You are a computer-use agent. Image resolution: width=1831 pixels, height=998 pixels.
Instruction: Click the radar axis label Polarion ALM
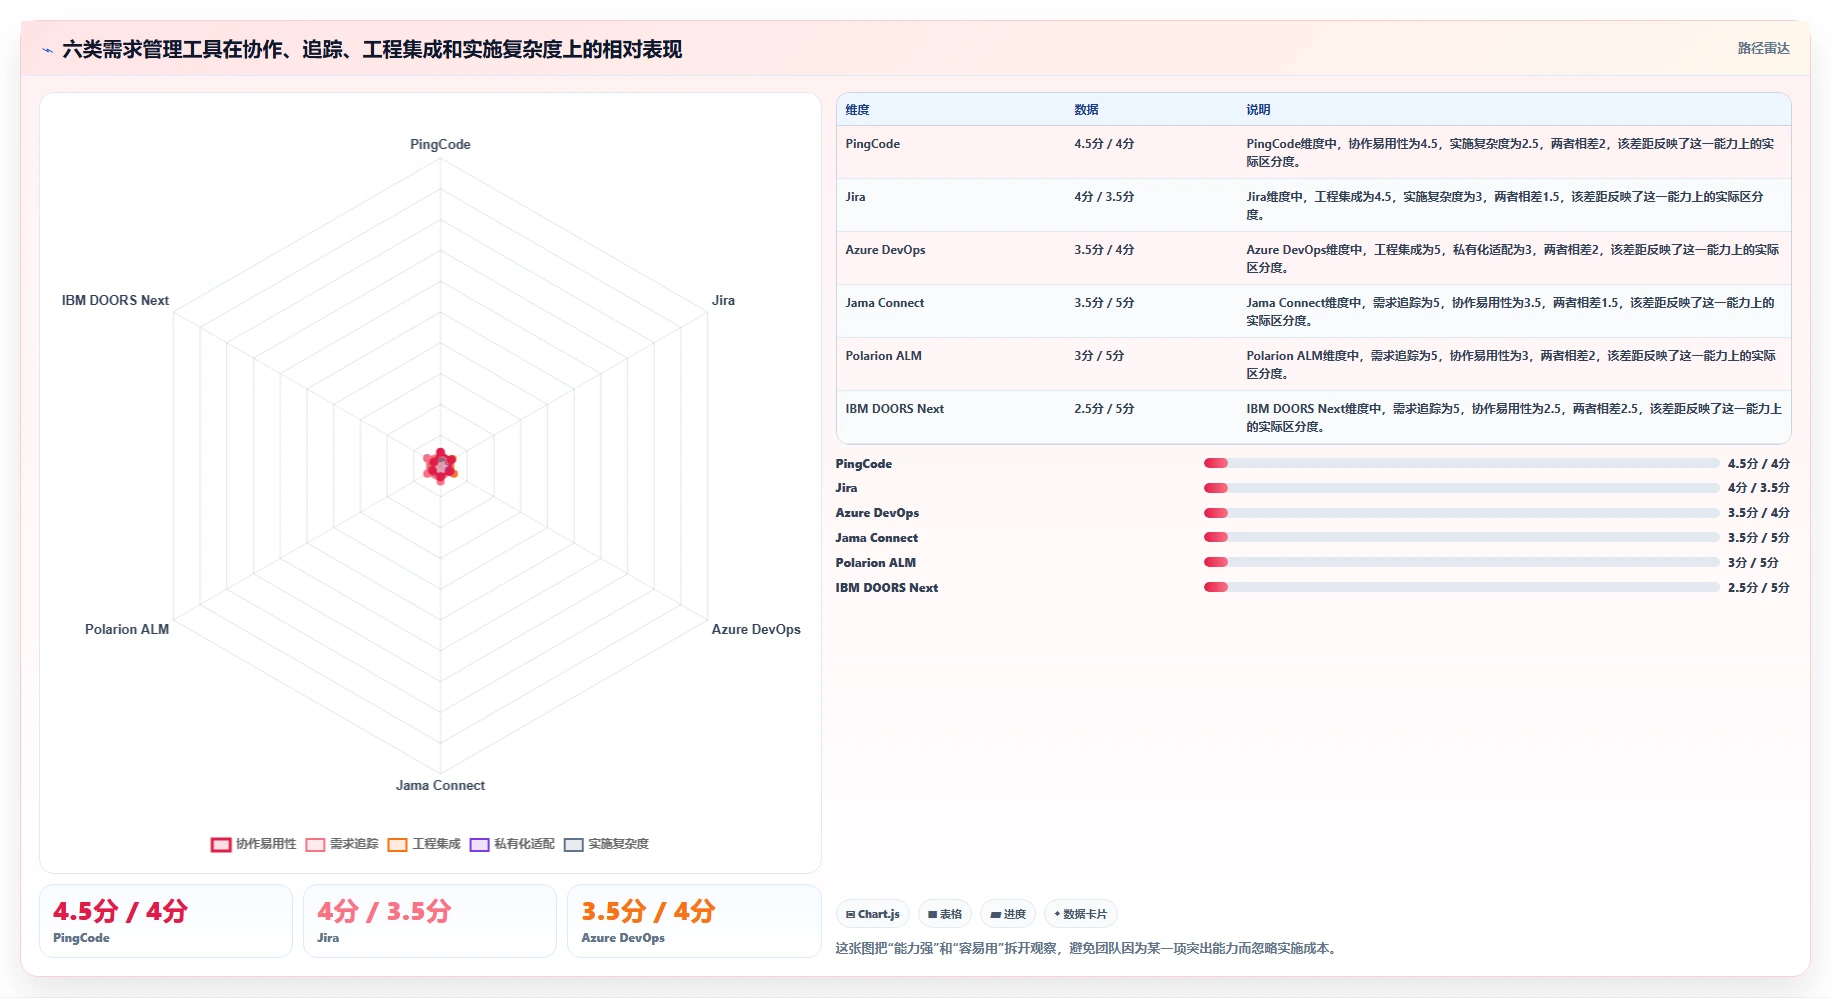tap(127, 629)
